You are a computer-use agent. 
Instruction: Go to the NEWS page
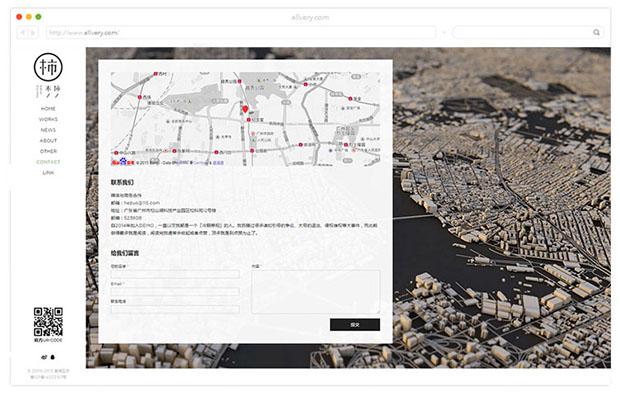coord(48,130)
